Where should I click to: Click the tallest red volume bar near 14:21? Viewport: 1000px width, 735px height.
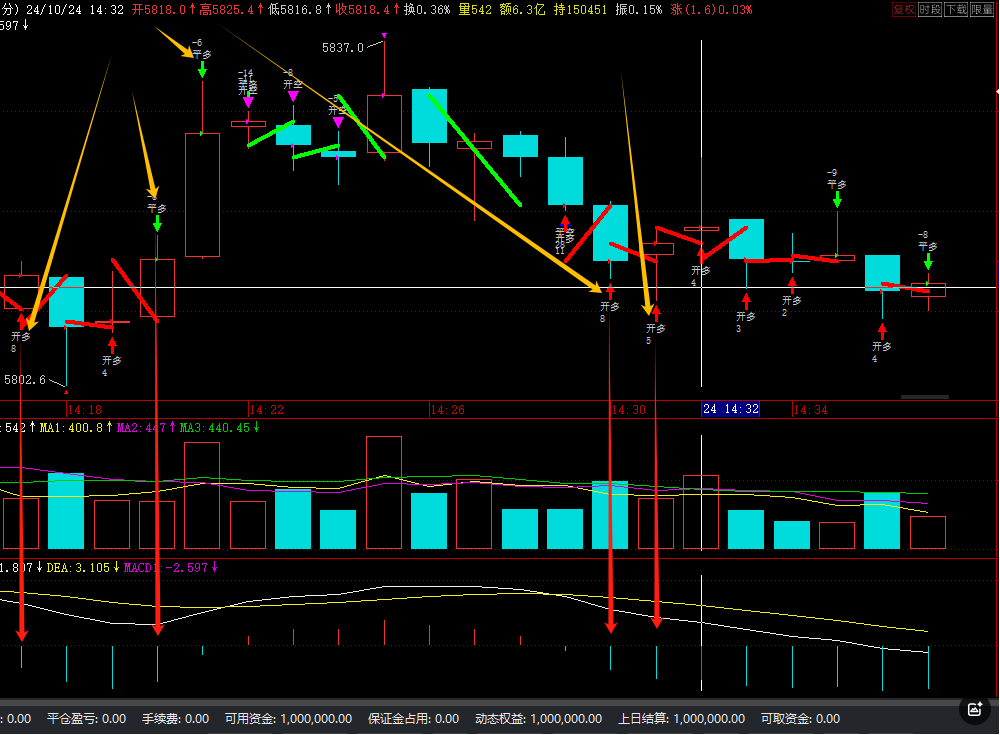pyautogui.click(x=202, y=496)
